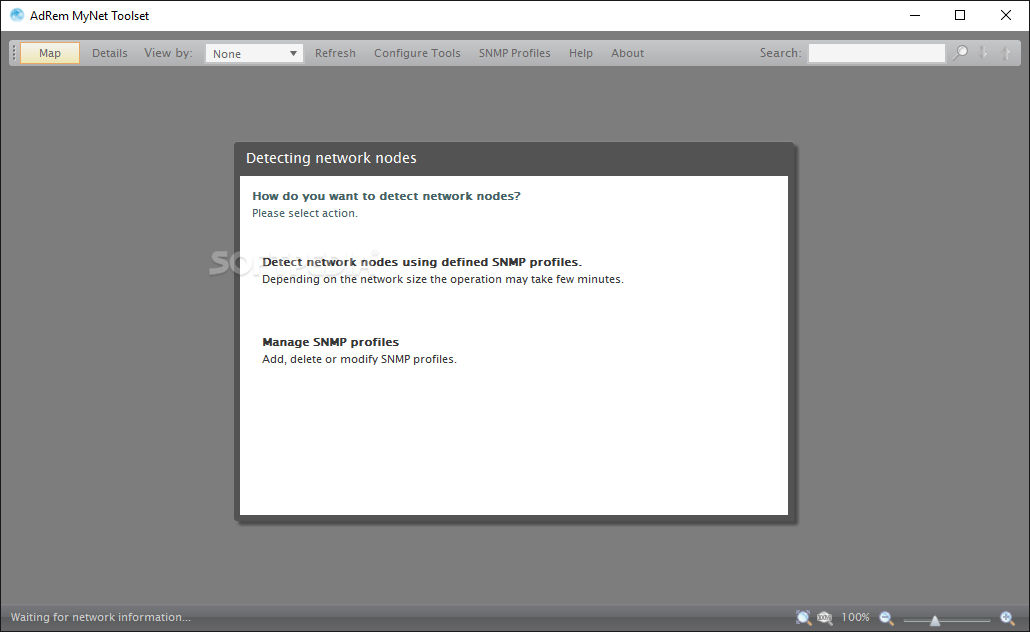The width and height of the screenshot is (1030, 632).
Task: Switch to Details view
Action: pyautogui.click(x=110, y=53)
